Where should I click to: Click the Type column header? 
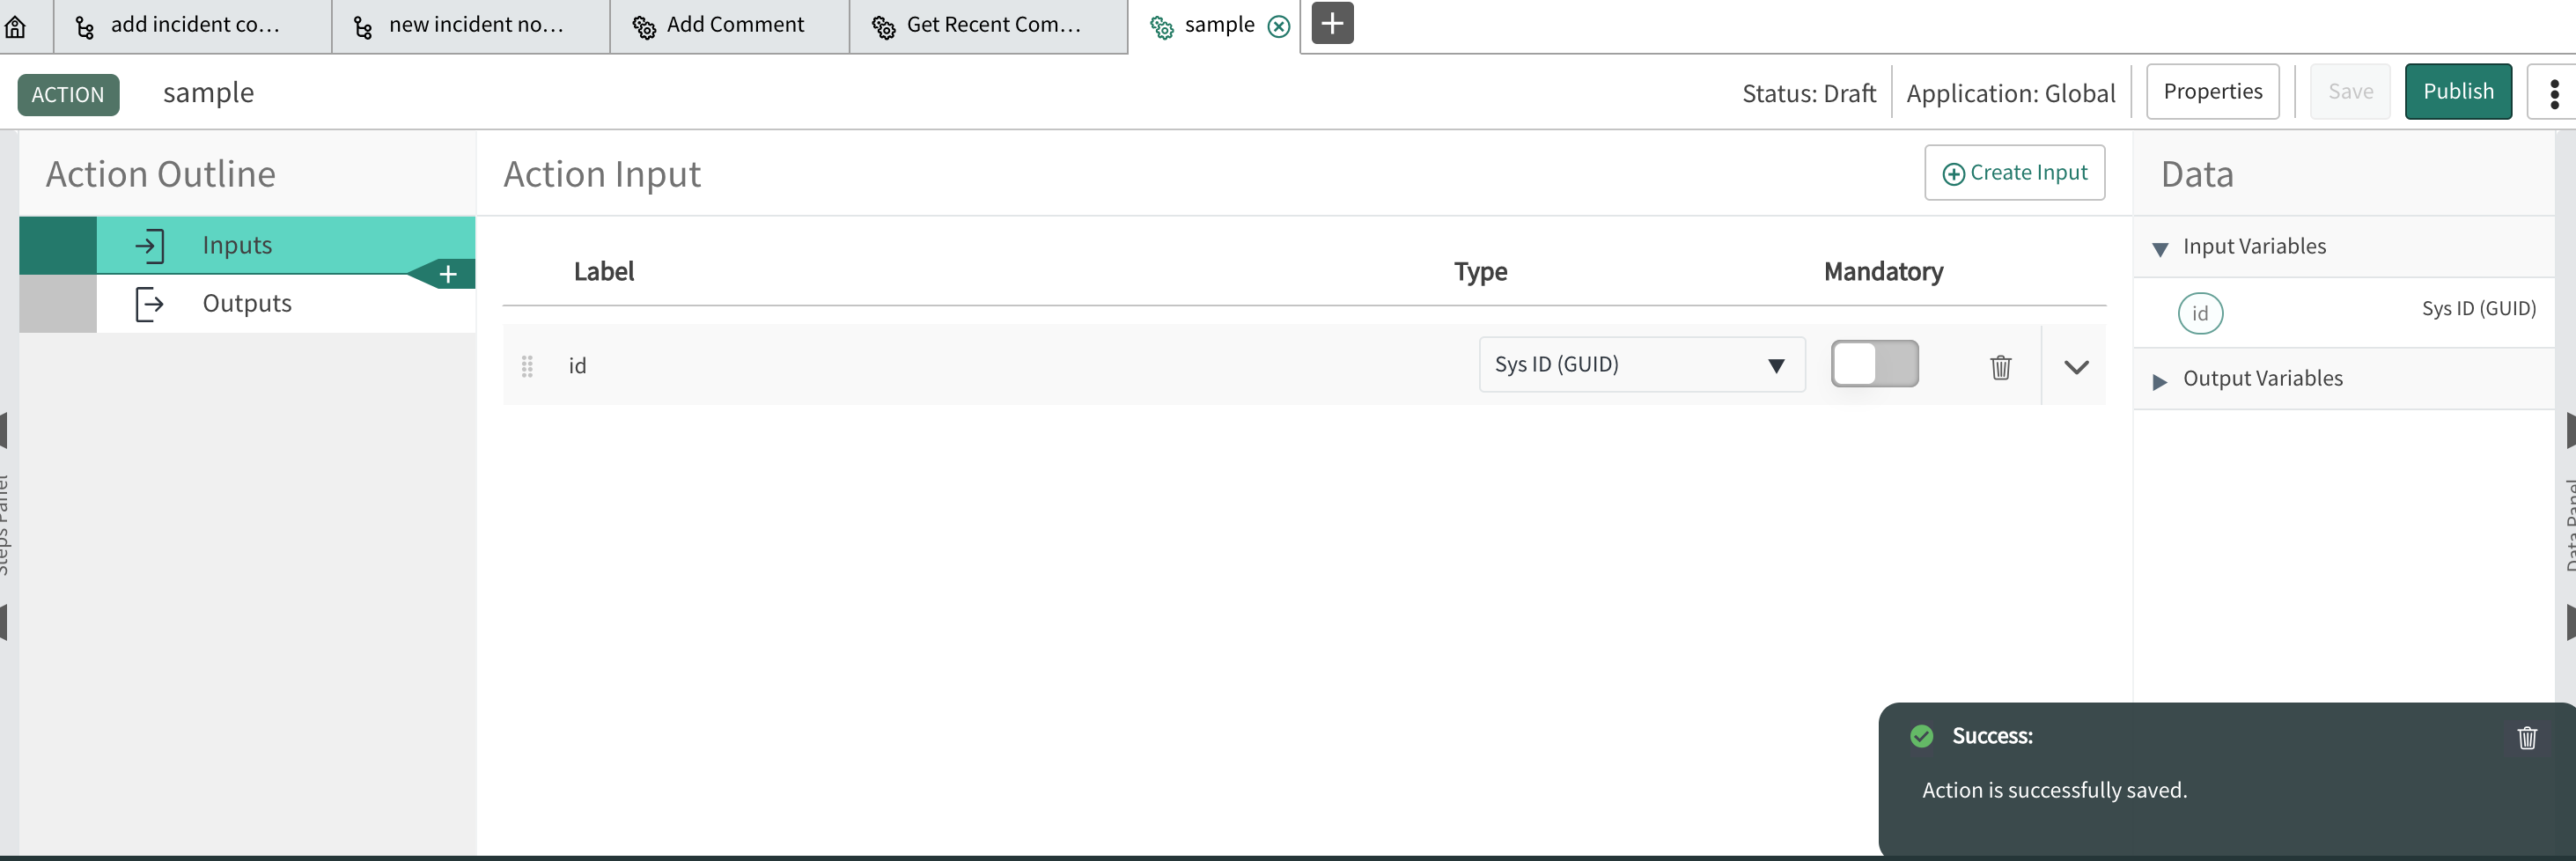click(1480, 272)
